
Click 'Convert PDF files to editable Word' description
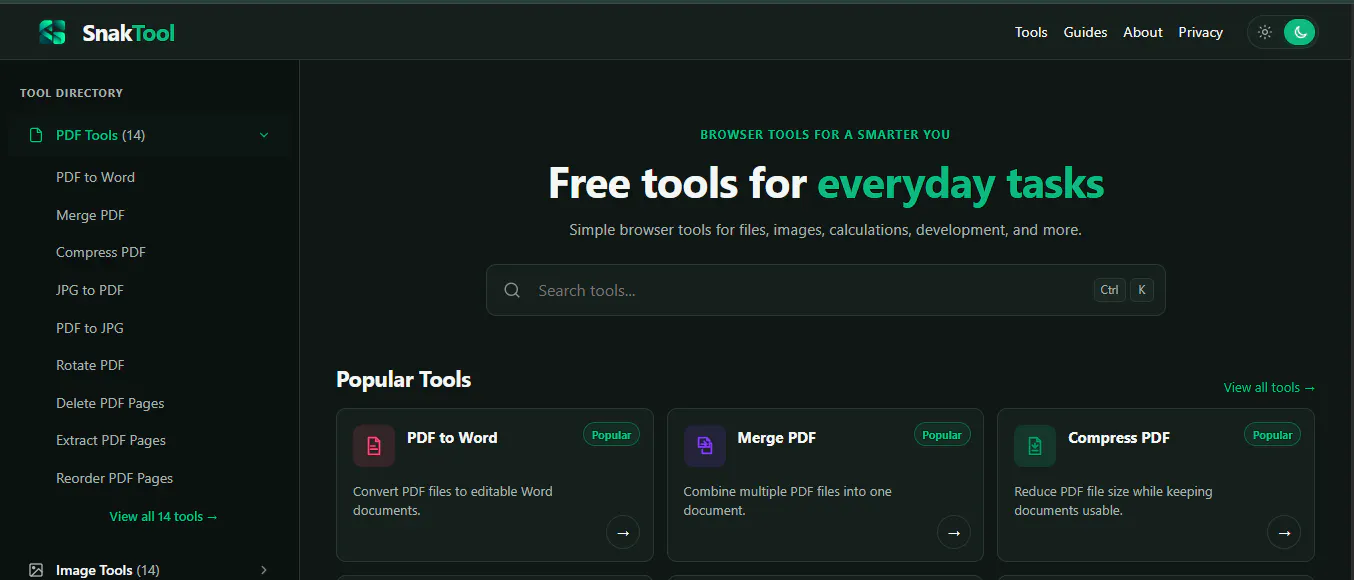(453, 501)
